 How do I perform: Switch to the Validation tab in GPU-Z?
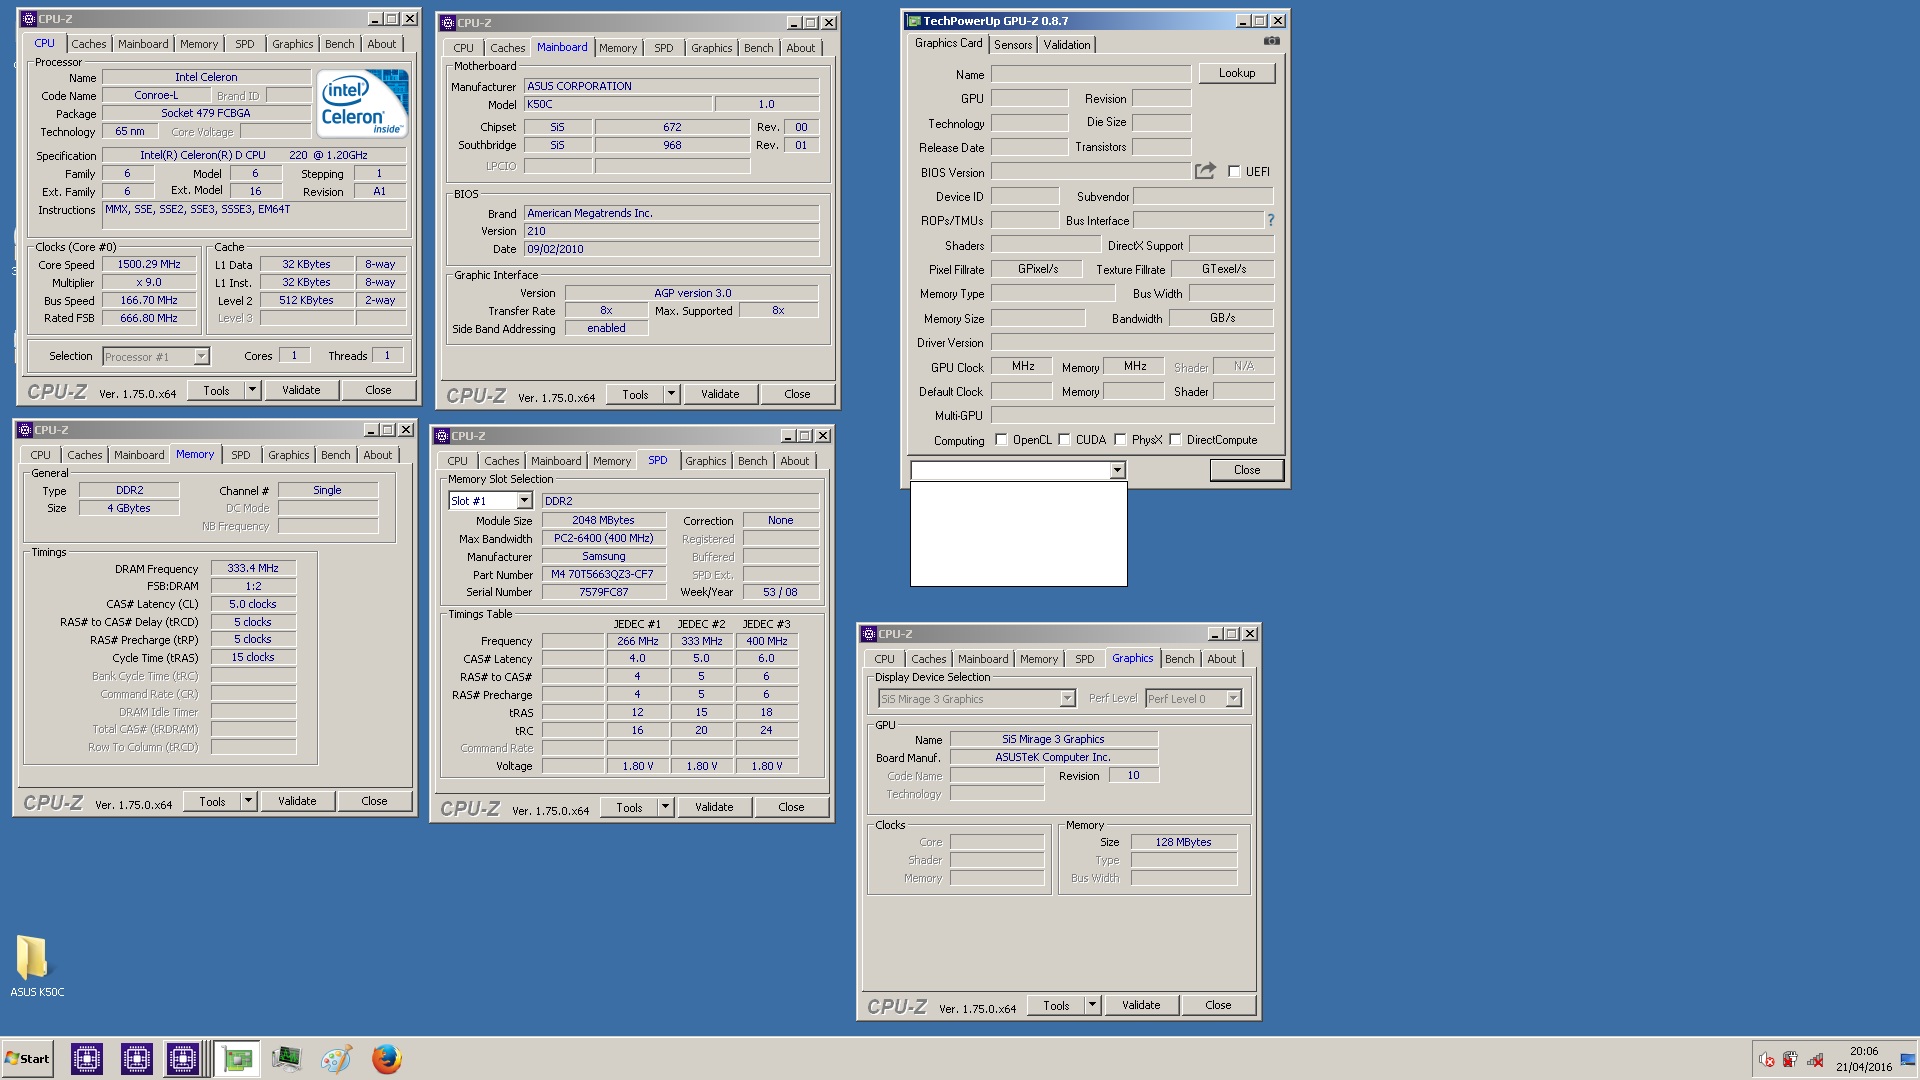pyautogui.click(x=1067, y=45)
